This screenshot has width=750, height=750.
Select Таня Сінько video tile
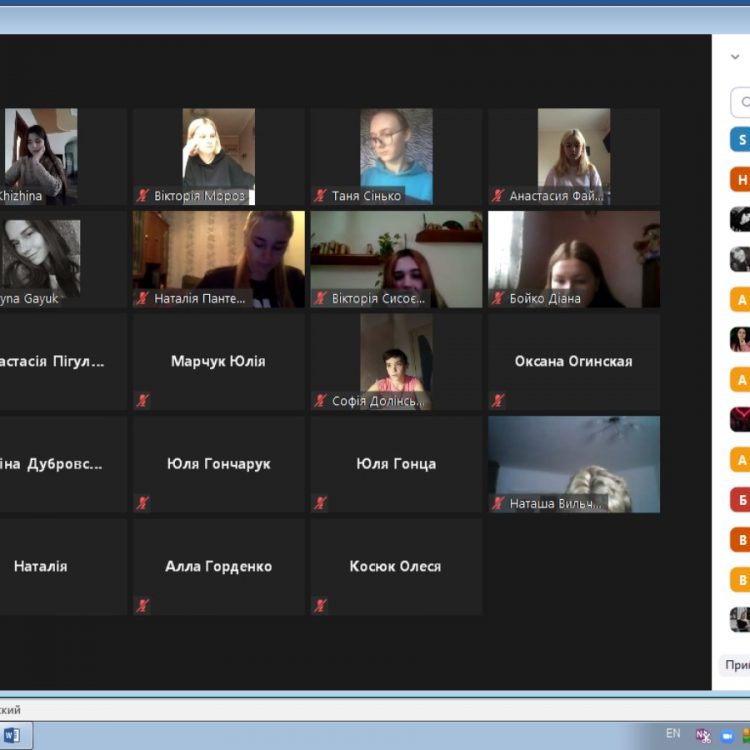pos(396,156)
